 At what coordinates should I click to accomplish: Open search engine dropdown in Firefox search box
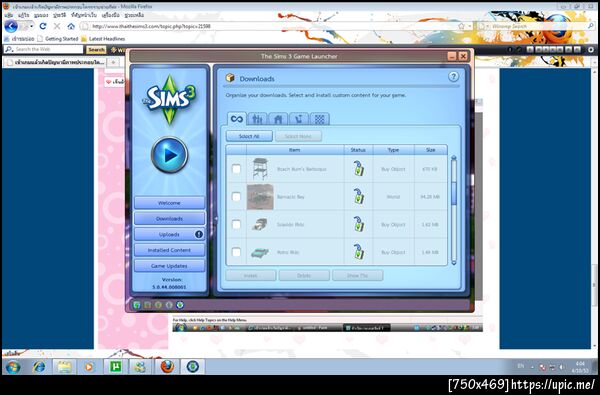click(x=488, y=26)
